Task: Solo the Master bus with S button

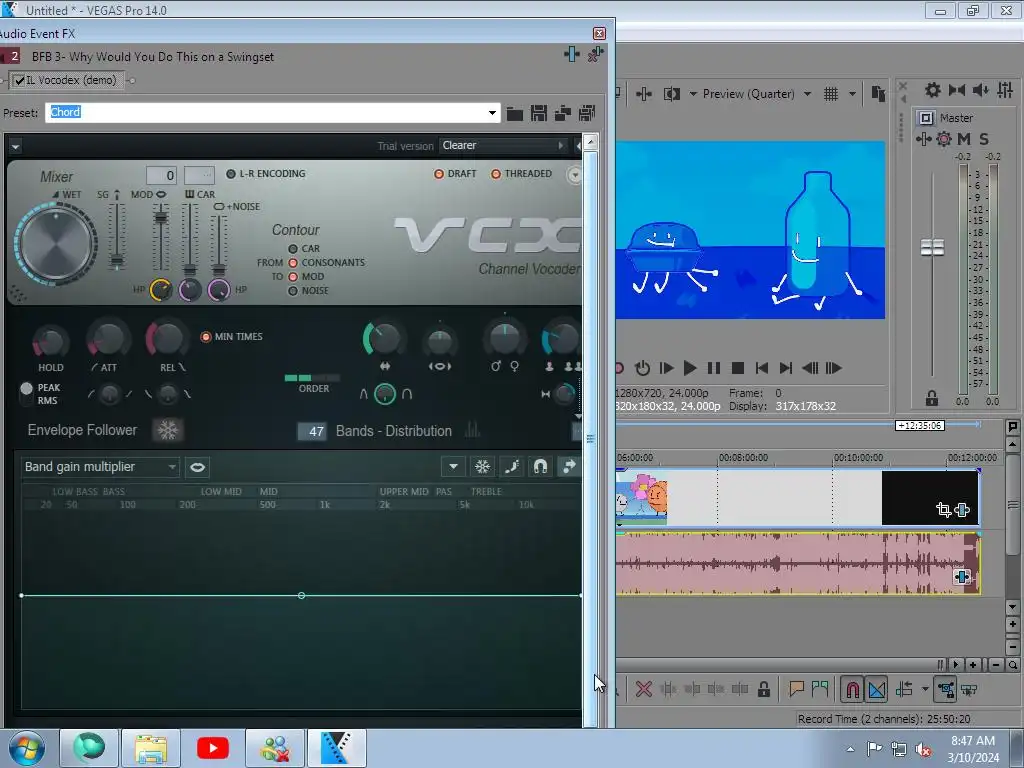Action: [984, 138]
